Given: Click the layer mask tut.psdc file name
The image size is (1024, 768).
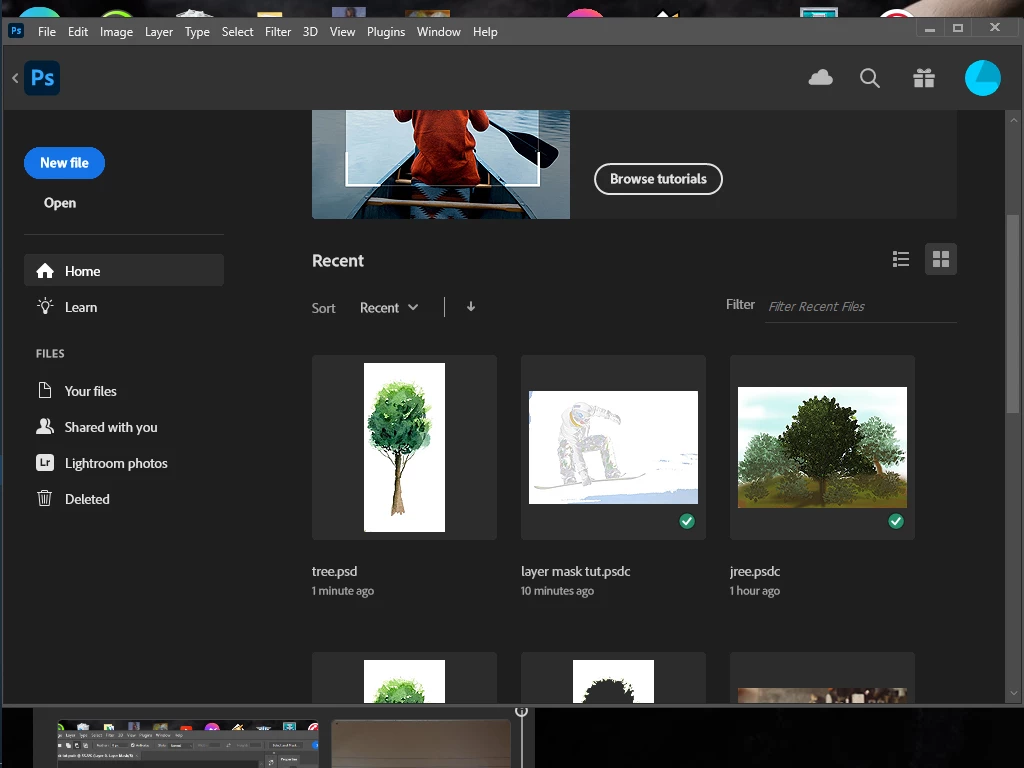Looking at the screenshot, I should [x=575, y=571].
